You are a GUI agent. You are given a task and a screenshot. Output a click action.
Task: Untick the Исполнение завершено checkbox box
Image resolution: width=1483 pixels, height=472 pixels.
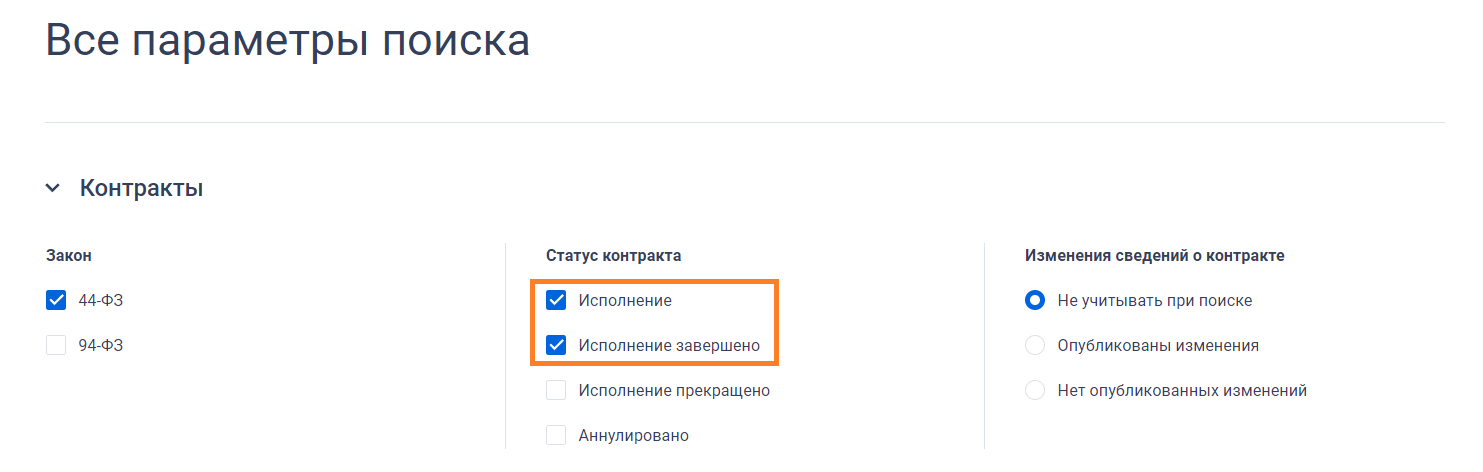tap(556, 345)
